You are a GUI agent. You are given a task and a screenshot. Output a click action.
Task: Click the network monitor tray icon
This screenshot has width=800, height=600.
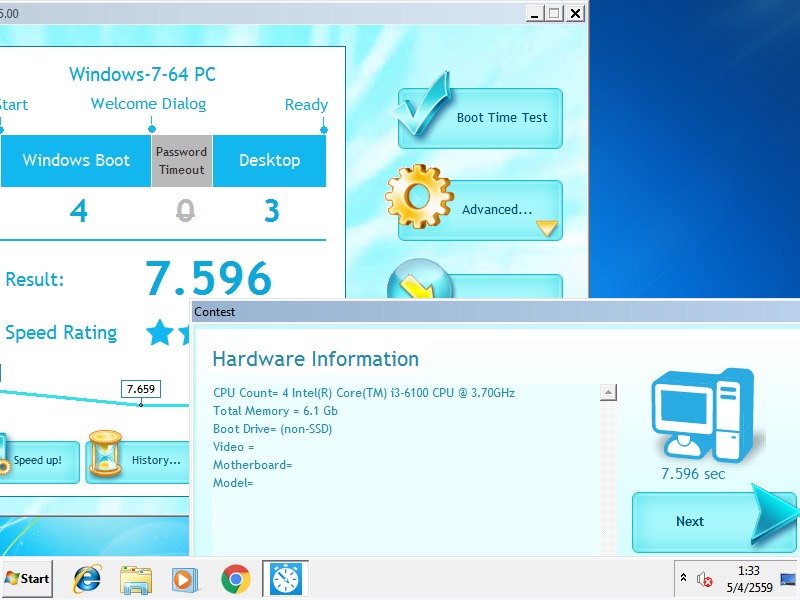tap(788, 579)
